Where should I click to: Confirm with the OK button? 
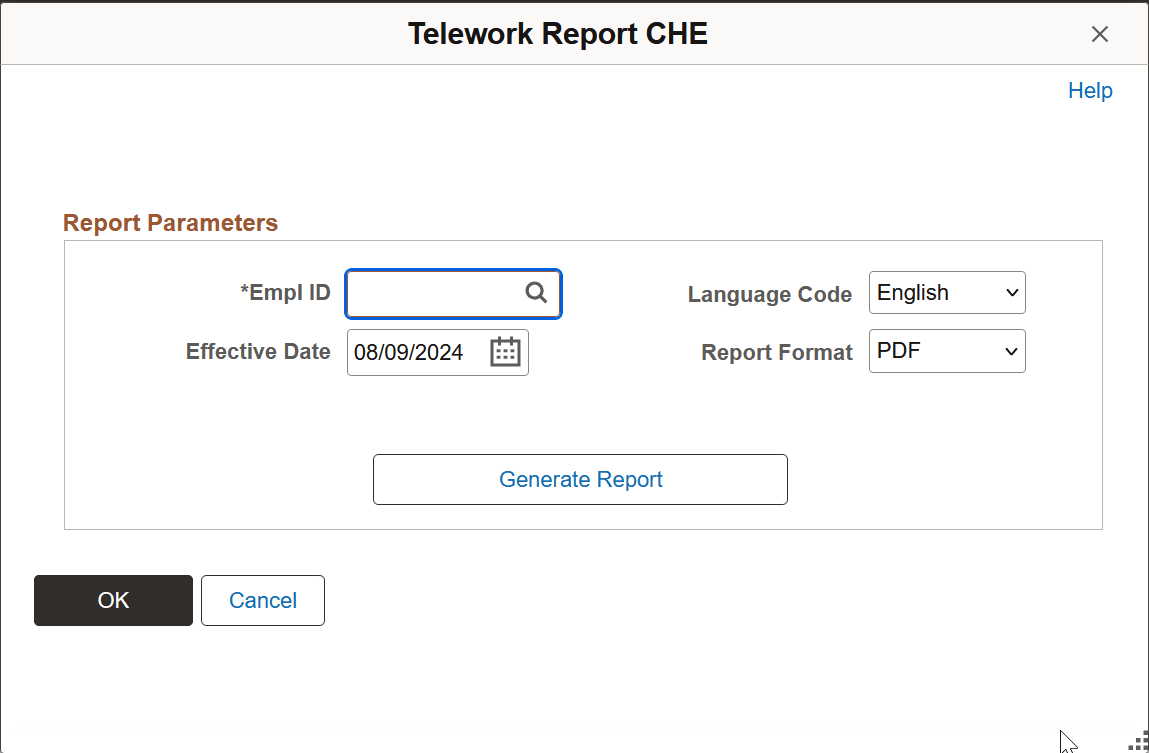113,600
